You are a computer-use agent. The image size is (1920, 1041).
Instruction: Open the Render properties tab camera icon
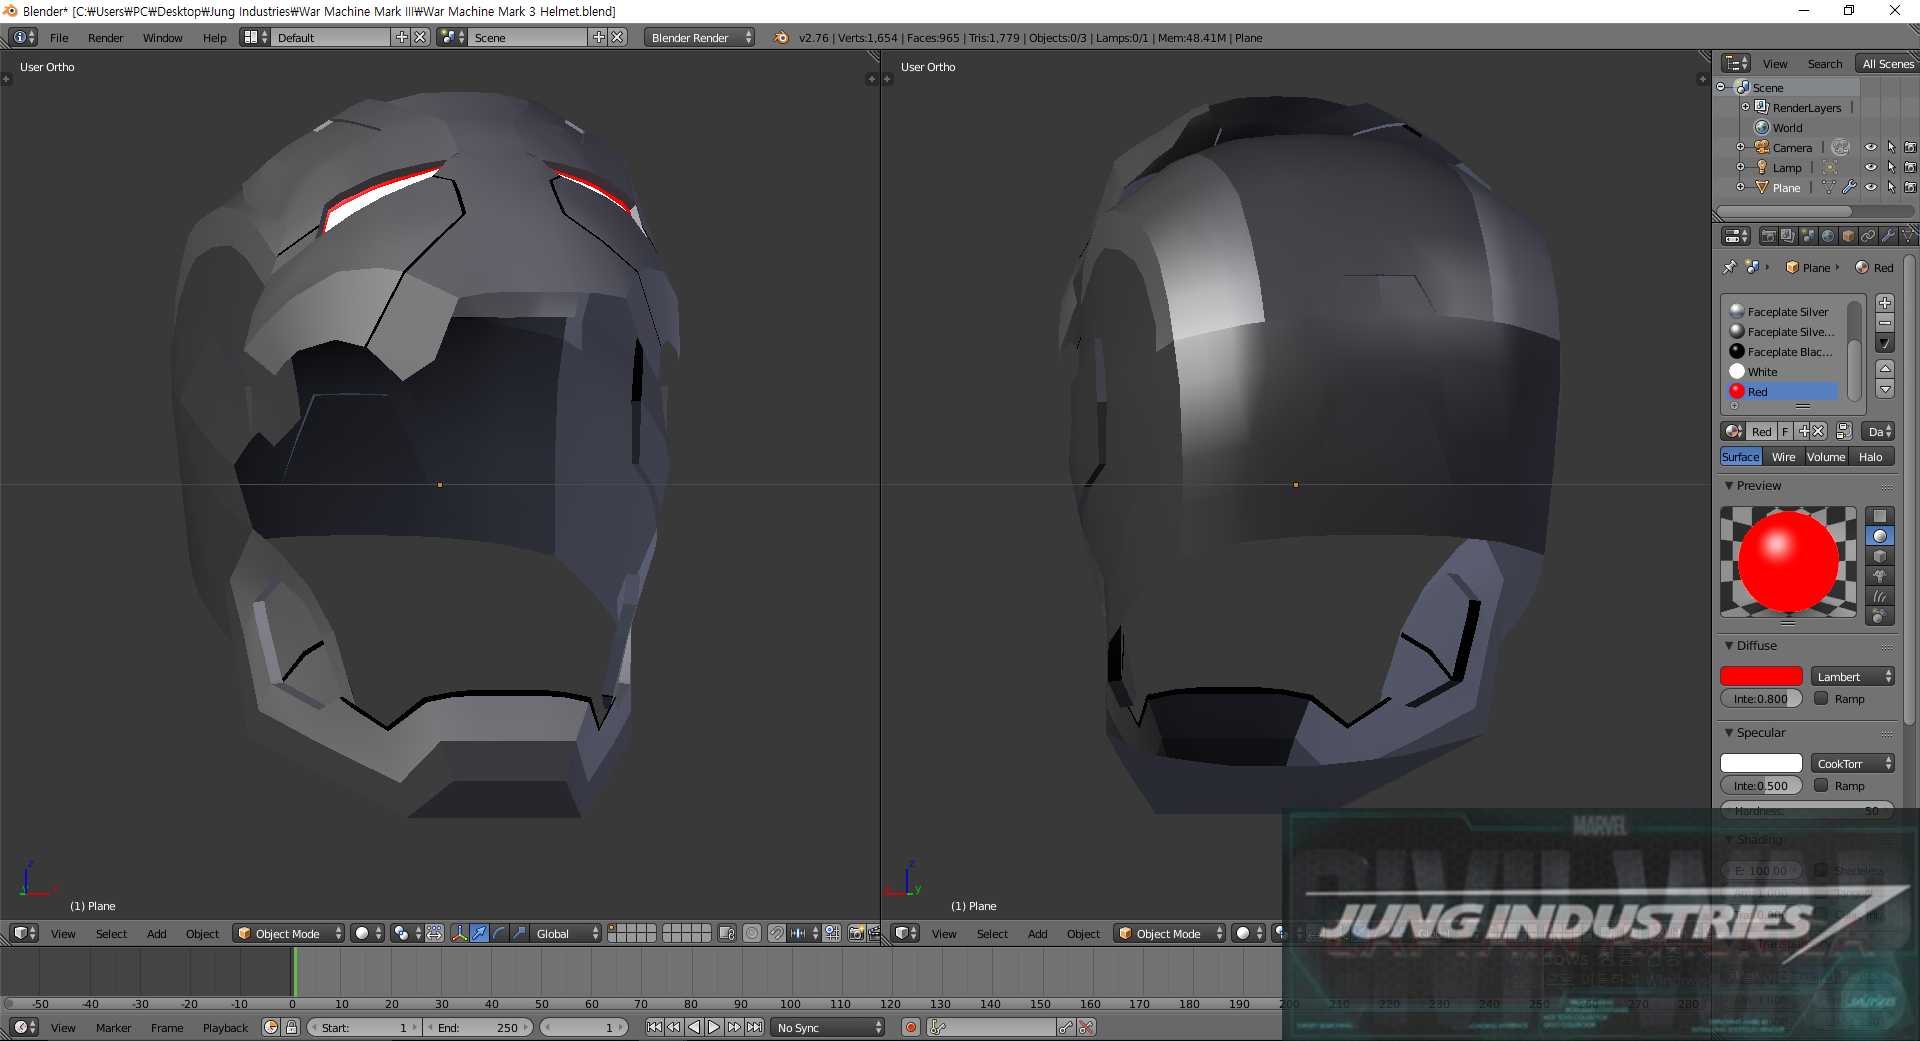pyautogui.click(x=1768, y=236)
